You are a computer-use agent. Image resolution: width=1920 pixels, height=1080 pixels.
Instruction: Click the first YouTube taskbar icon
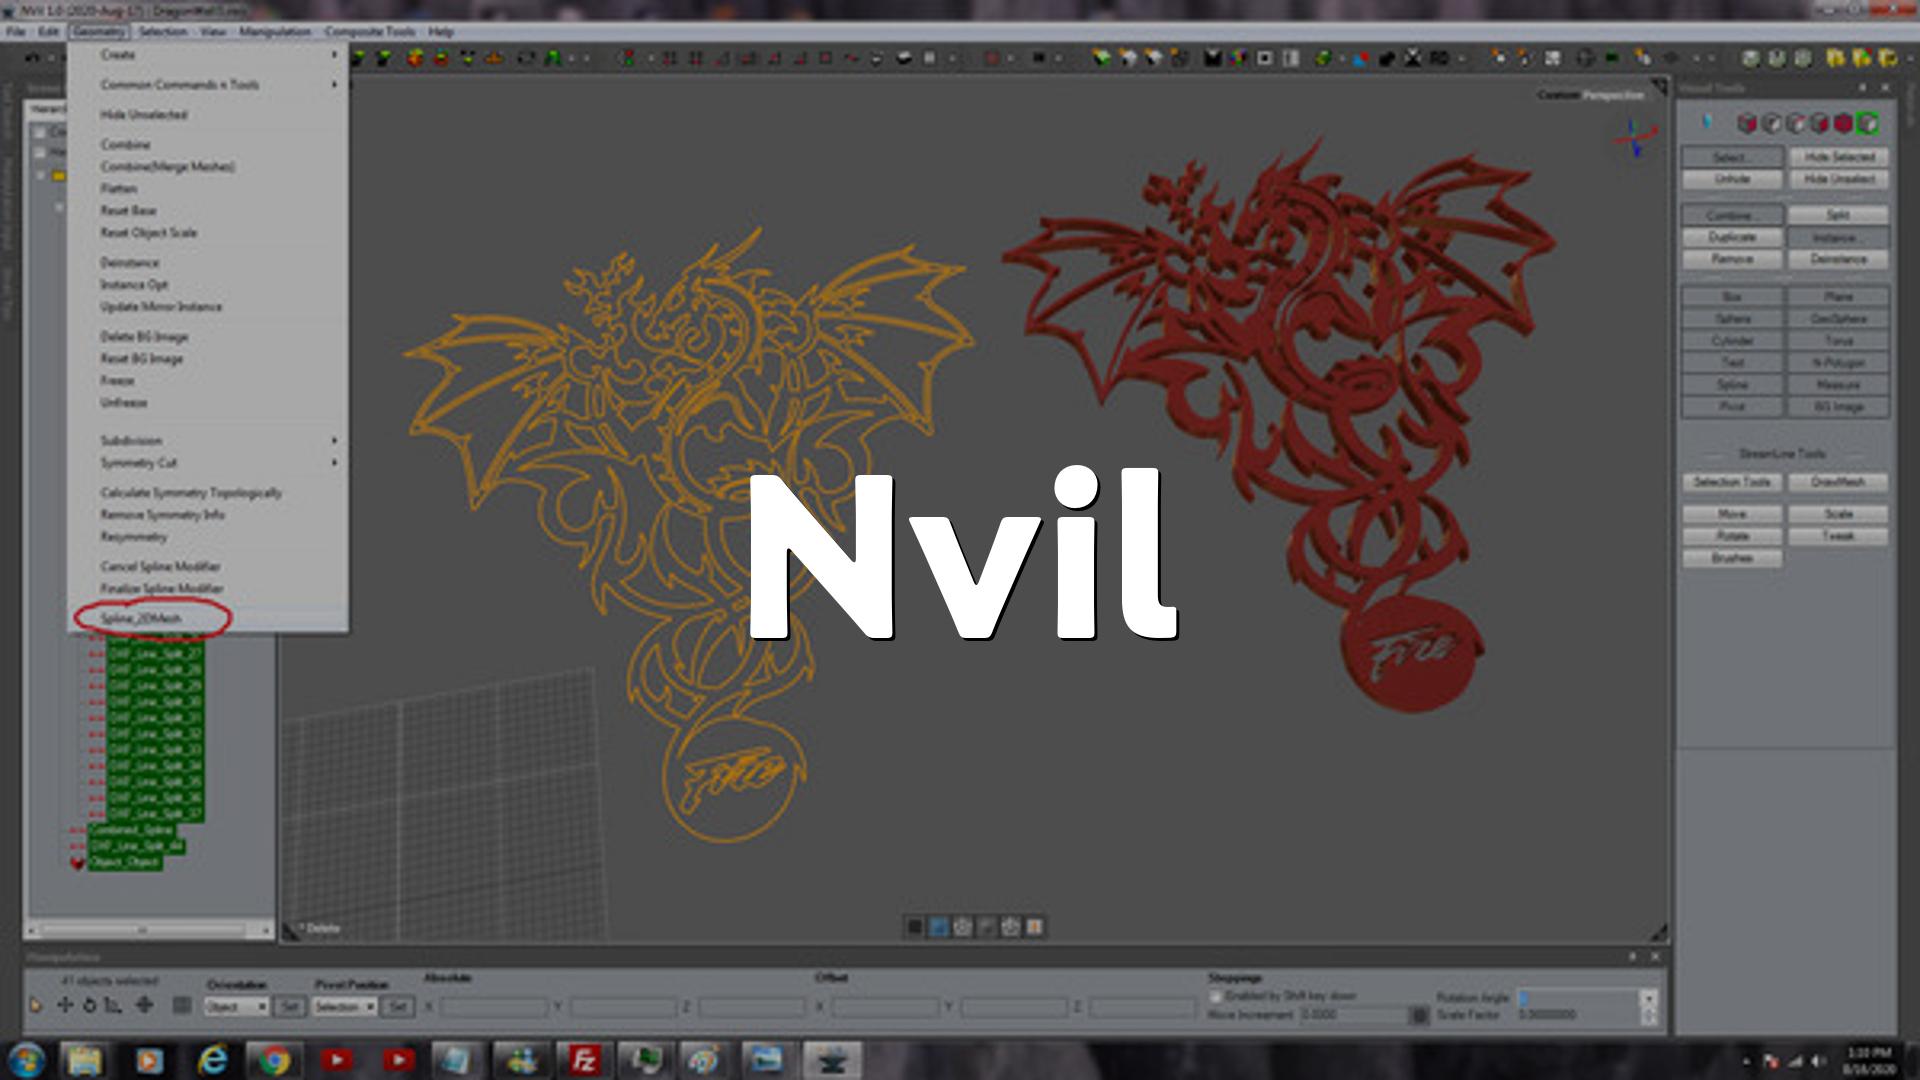point(336,1060)
